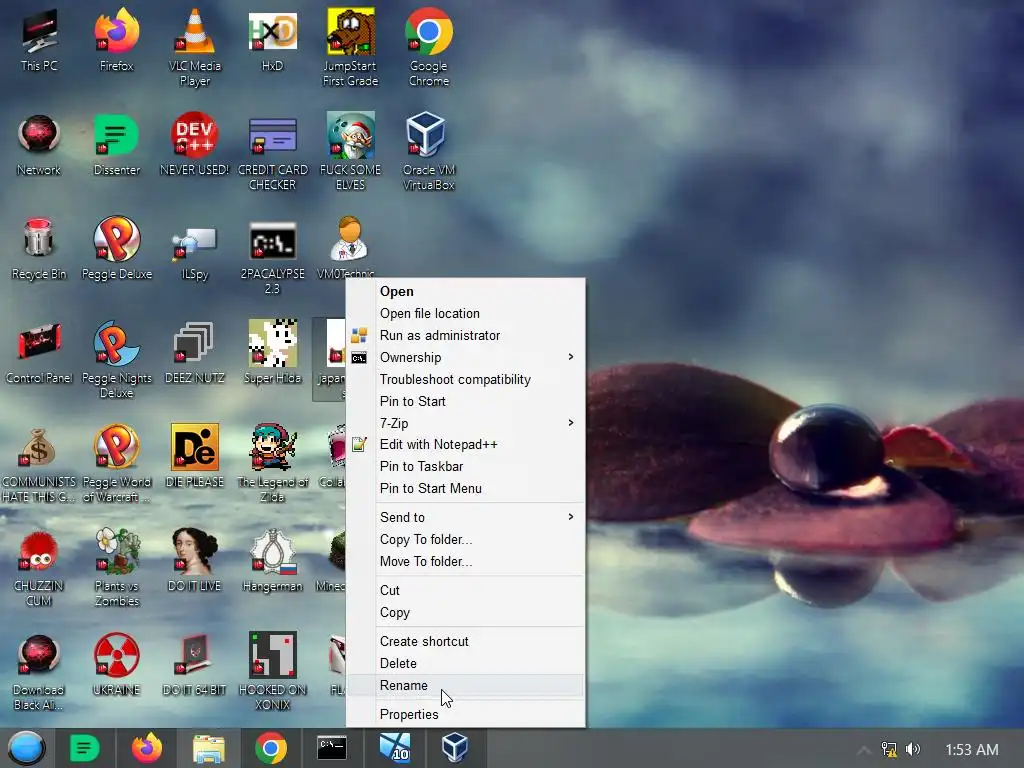This screenshot has height=768, width=1024.
Task: Select the Peggle Deluxe shortcut
Action: click(116, 249)
